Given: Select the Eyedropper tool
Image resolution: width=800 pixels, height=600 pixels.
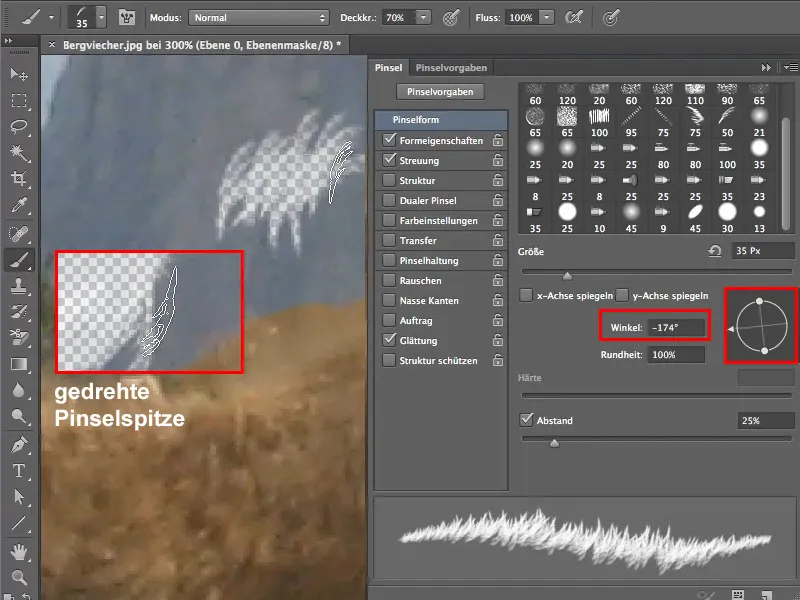Looking at the screenshot, I should 19,205.
